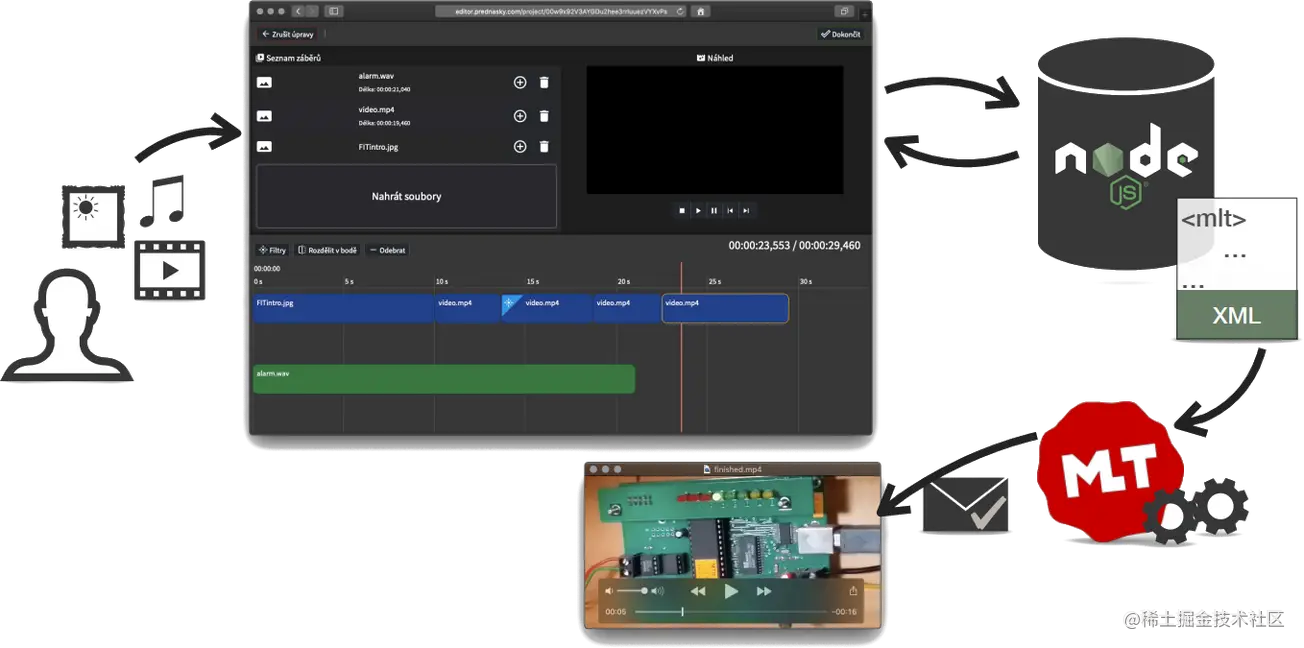
Task: Add video.mp4 to the timeline
Action: [x=520, y=116]
